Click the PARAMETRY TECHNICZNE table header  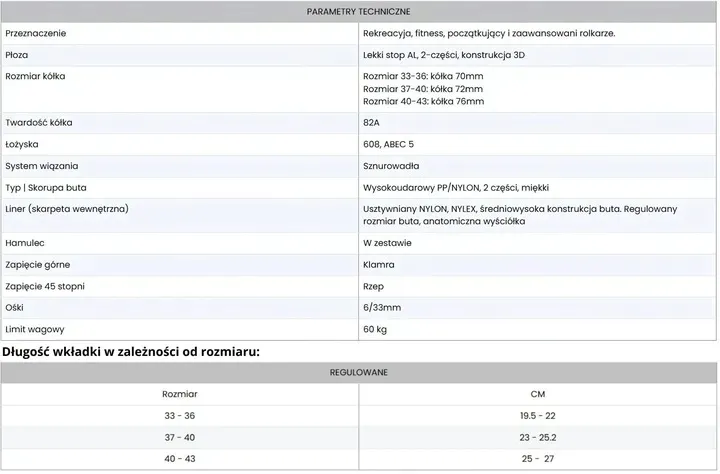359,11
